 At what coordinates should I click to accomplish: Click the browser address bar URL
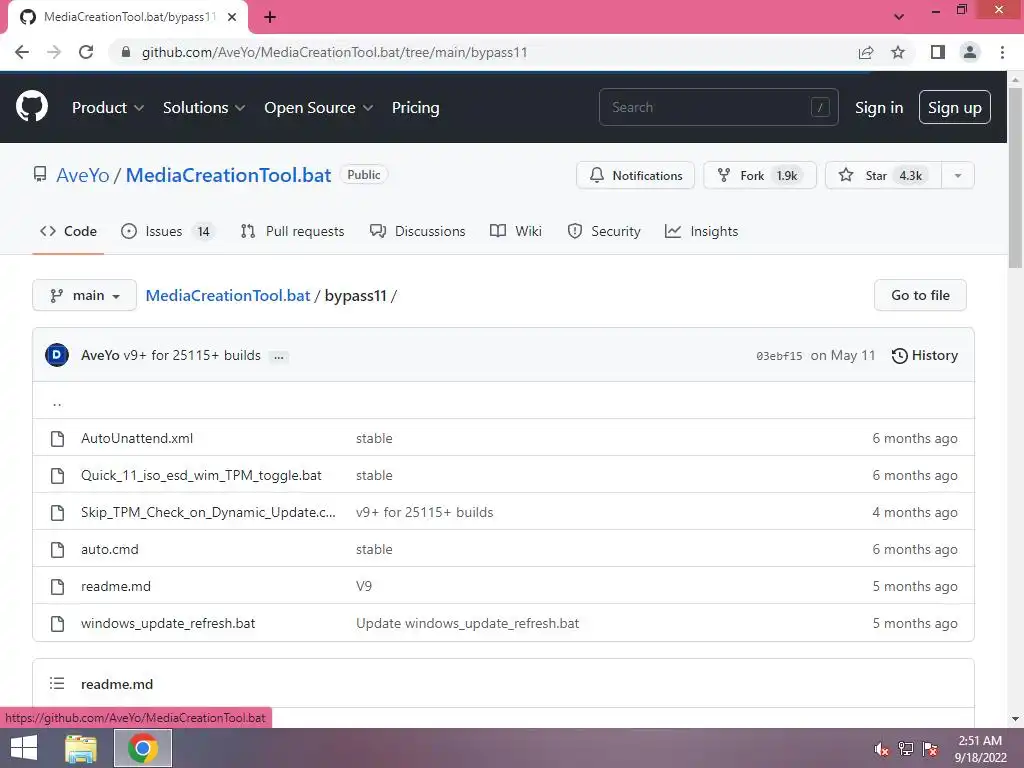(334, 52)
